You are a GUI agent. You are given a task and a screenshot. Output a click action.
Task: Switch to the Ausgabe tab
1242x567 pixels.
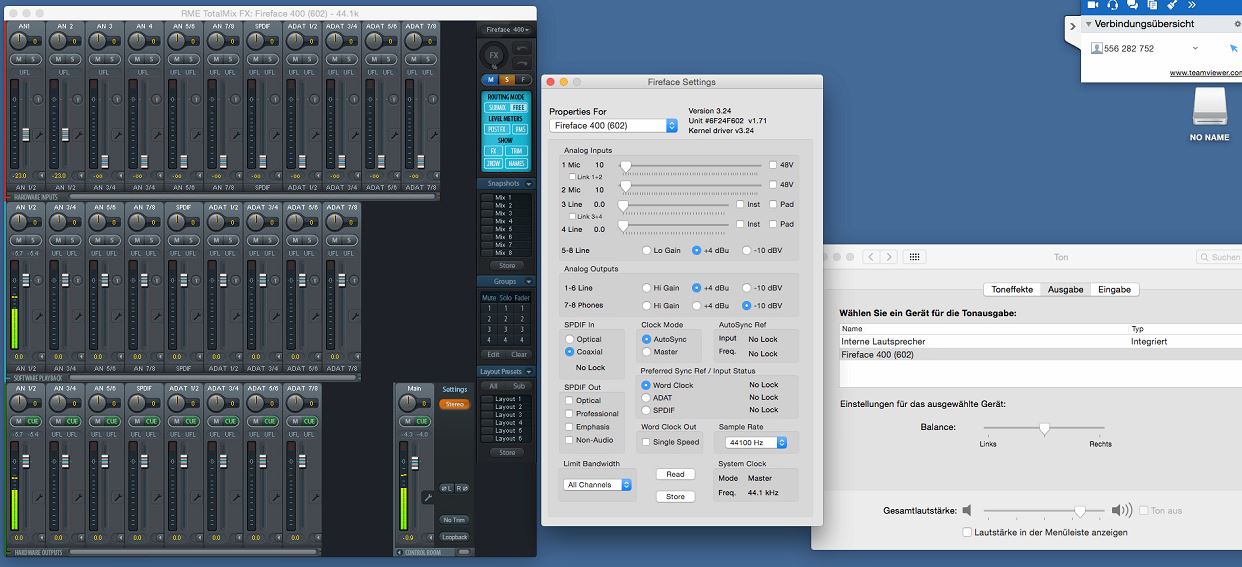pyautogui.click(x=1065, y=289)
